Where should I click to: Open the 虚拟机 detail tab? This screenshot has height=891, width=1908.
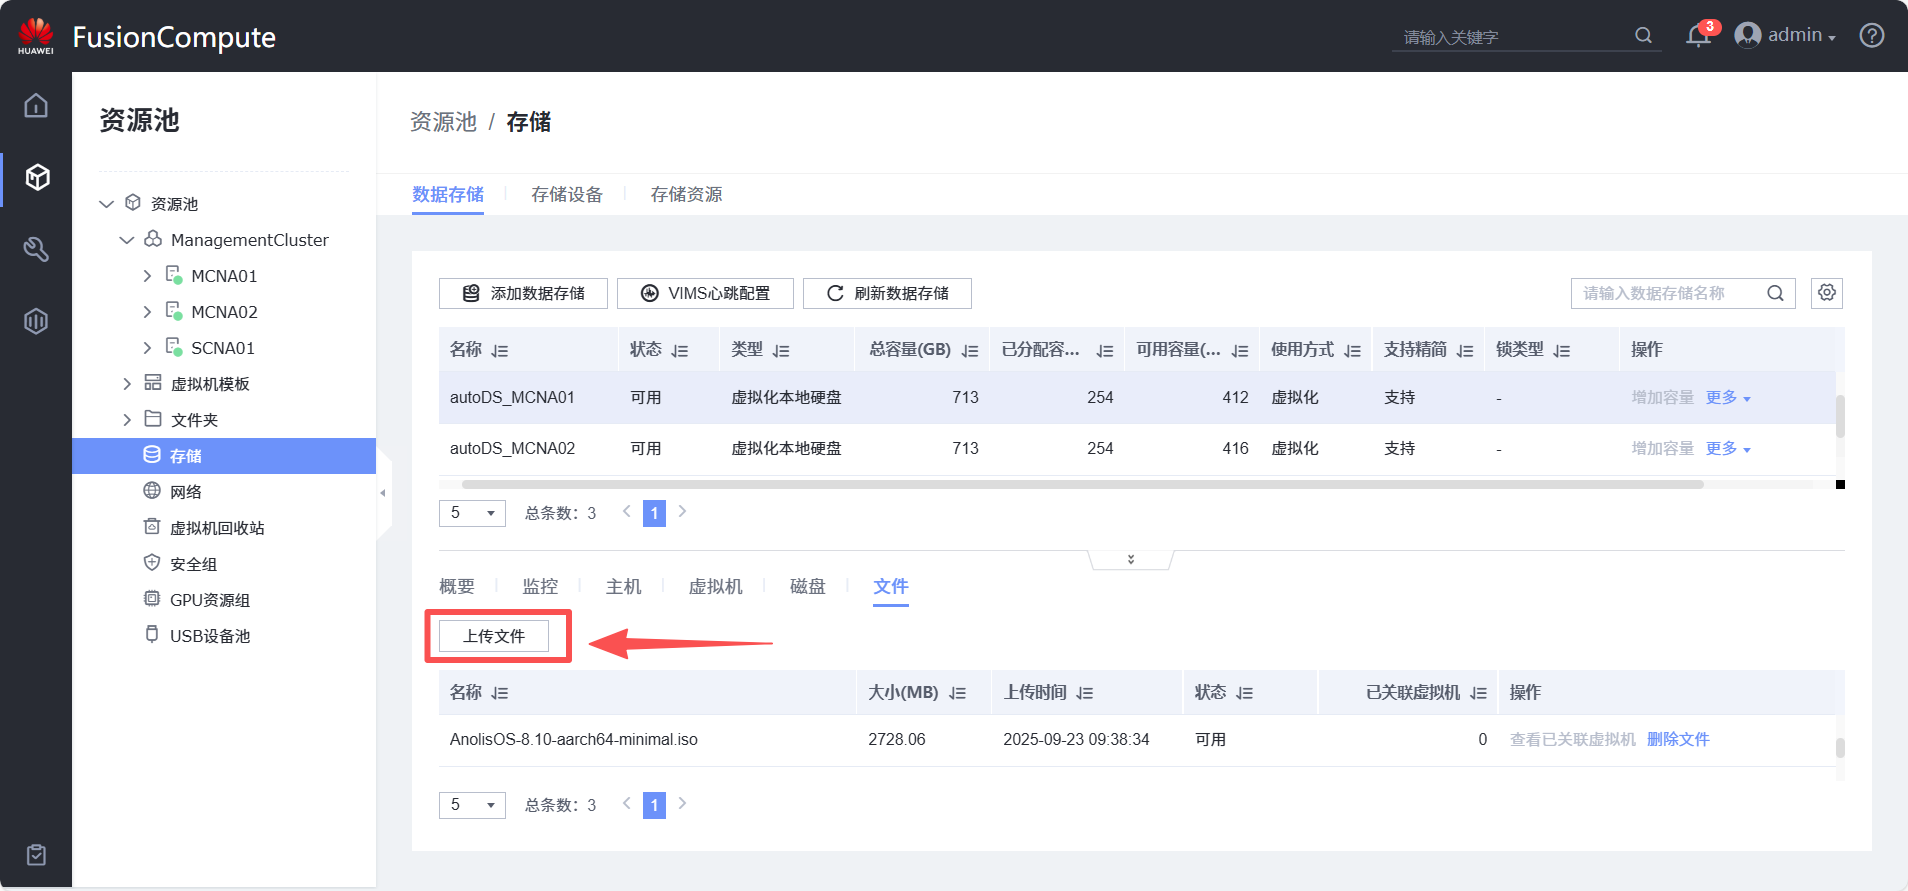pos(715,586)
